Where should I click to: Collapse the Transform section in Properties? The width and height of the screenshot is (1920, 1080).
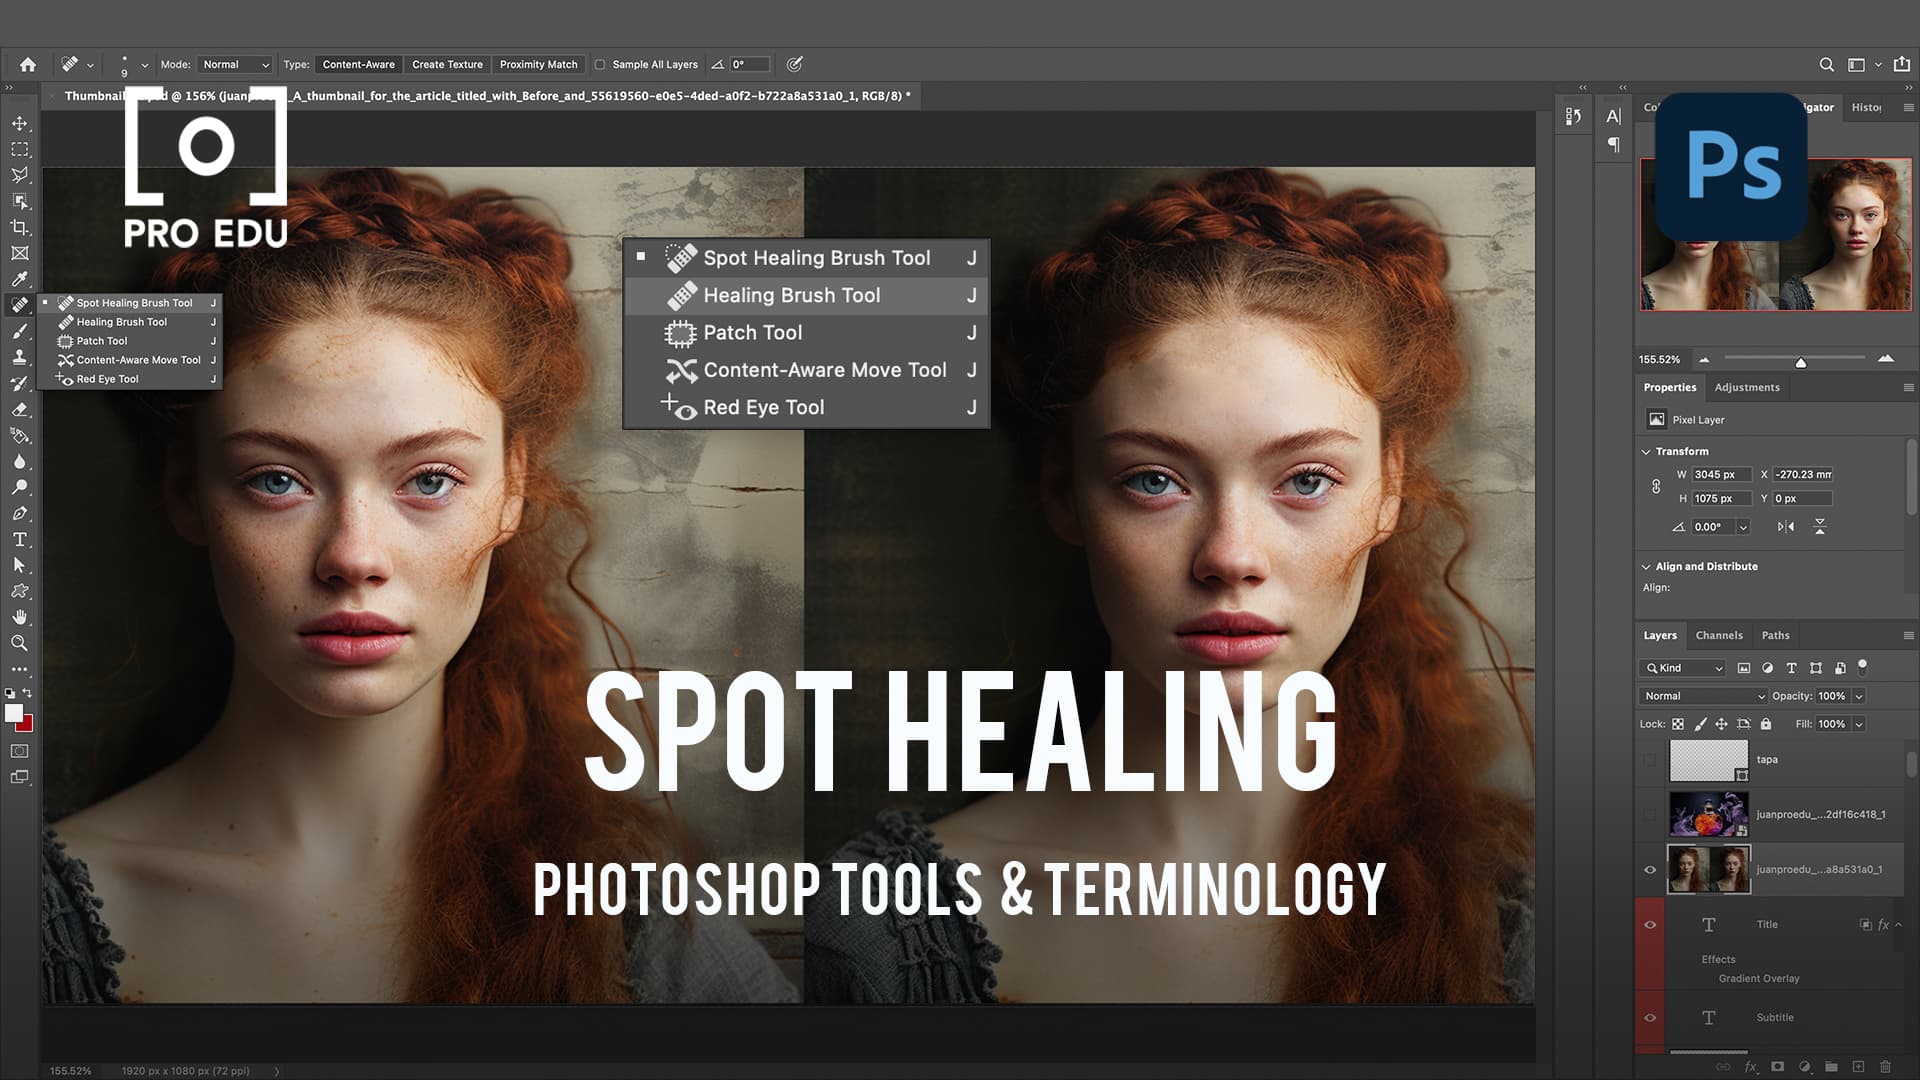1647,451
